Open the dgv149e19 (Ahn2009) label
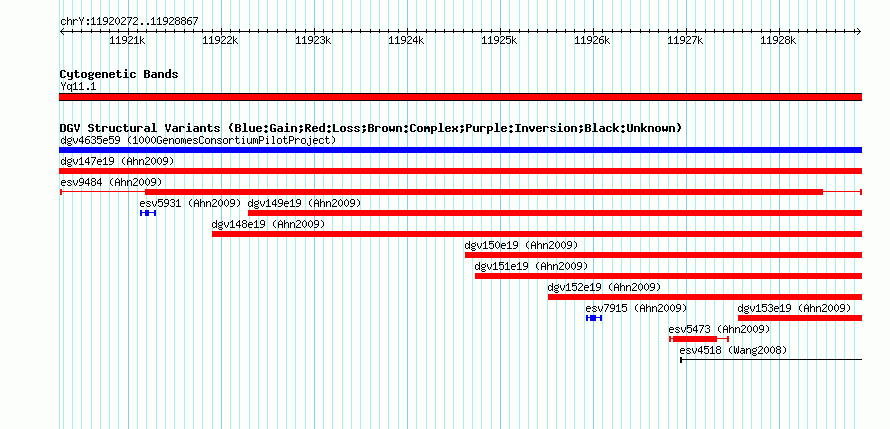This screenshot has height=429, width=890. (x=305, y=203)
